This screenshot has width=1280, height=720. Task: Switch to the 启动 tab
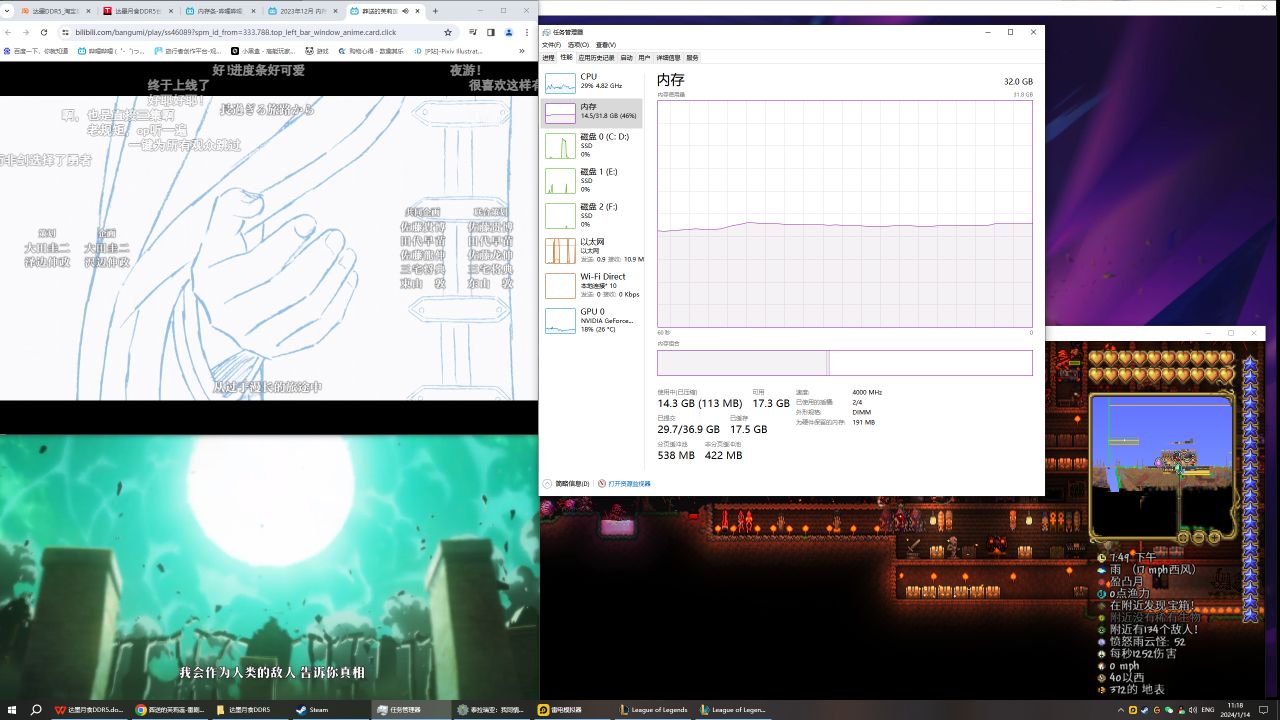pos(627,58)
